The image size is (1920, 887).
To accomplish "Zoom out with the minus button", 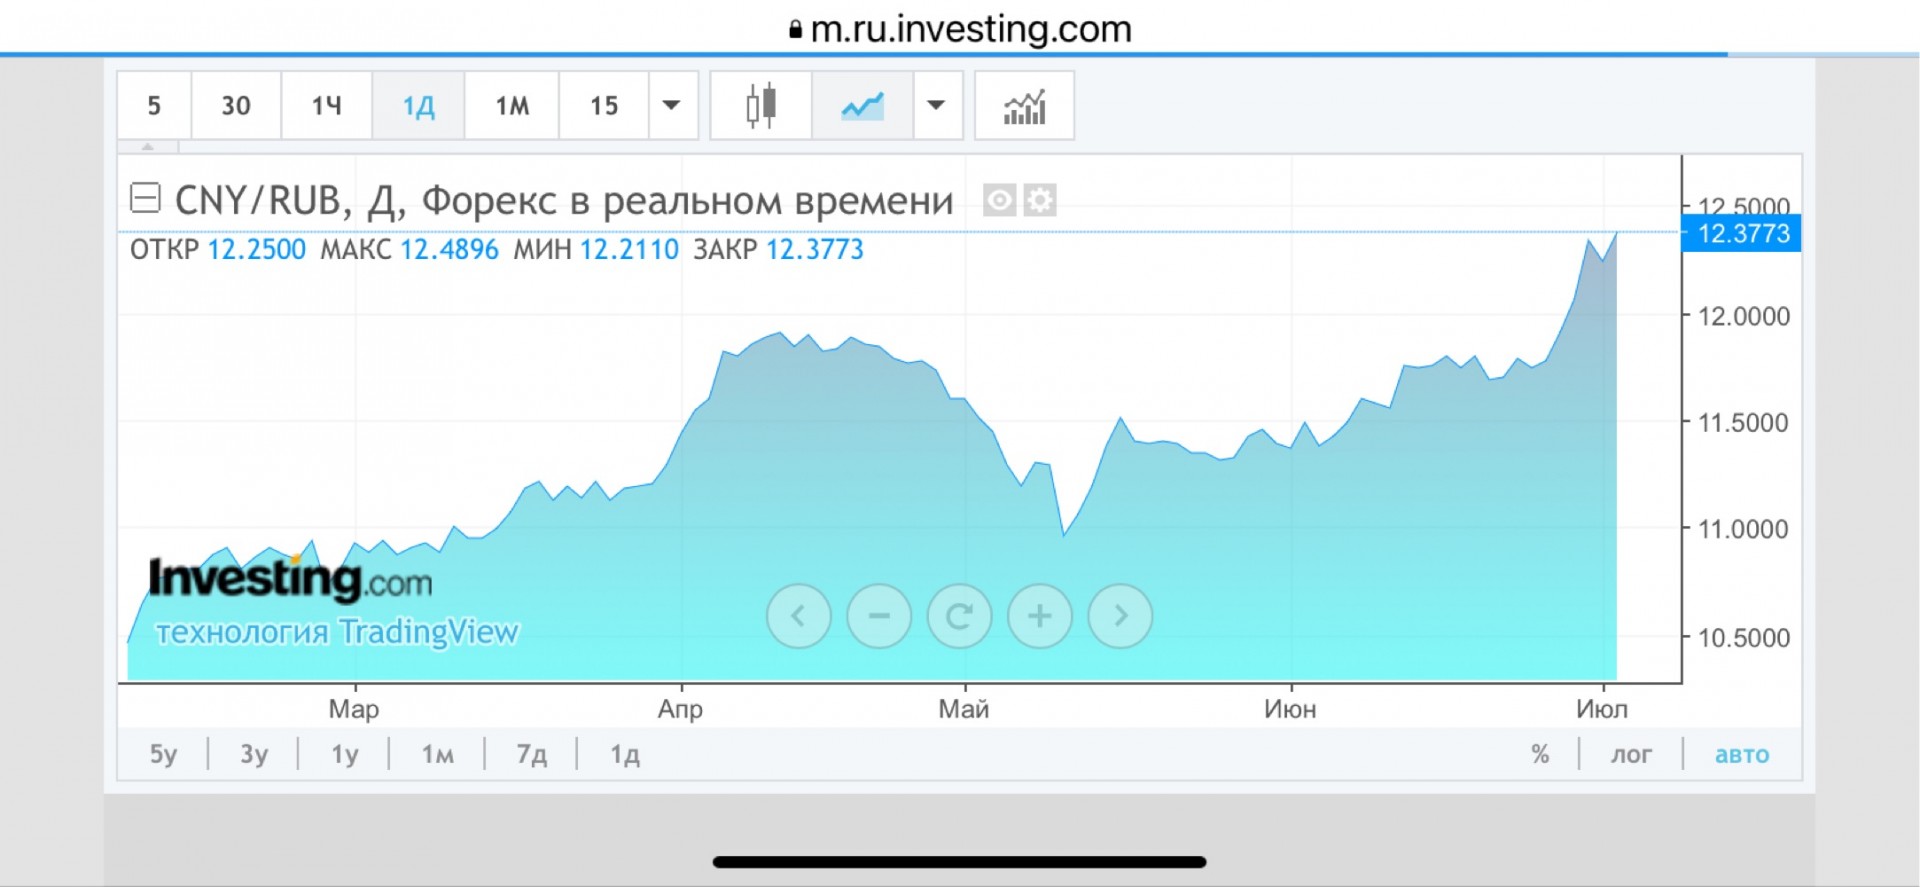I will click(879, 616).
